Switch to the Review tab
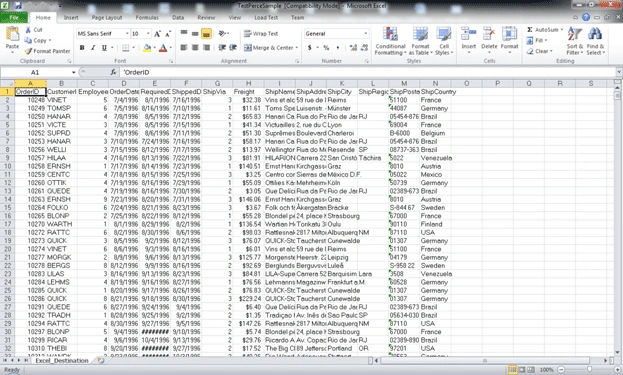This screenshot has width=623, height=375. tap(206, 17)
